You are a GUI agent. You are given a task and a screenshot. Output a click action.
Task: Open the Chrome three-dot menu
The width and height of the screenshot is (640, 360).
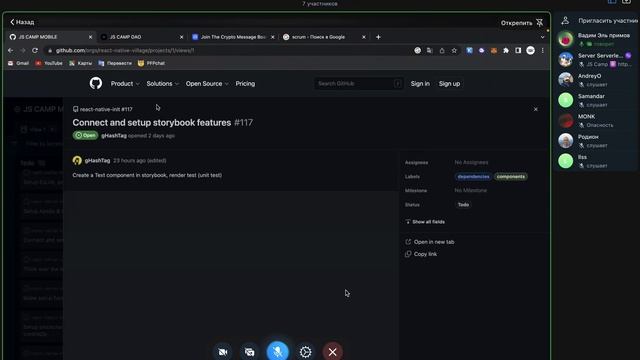click(x=542, y=51)
